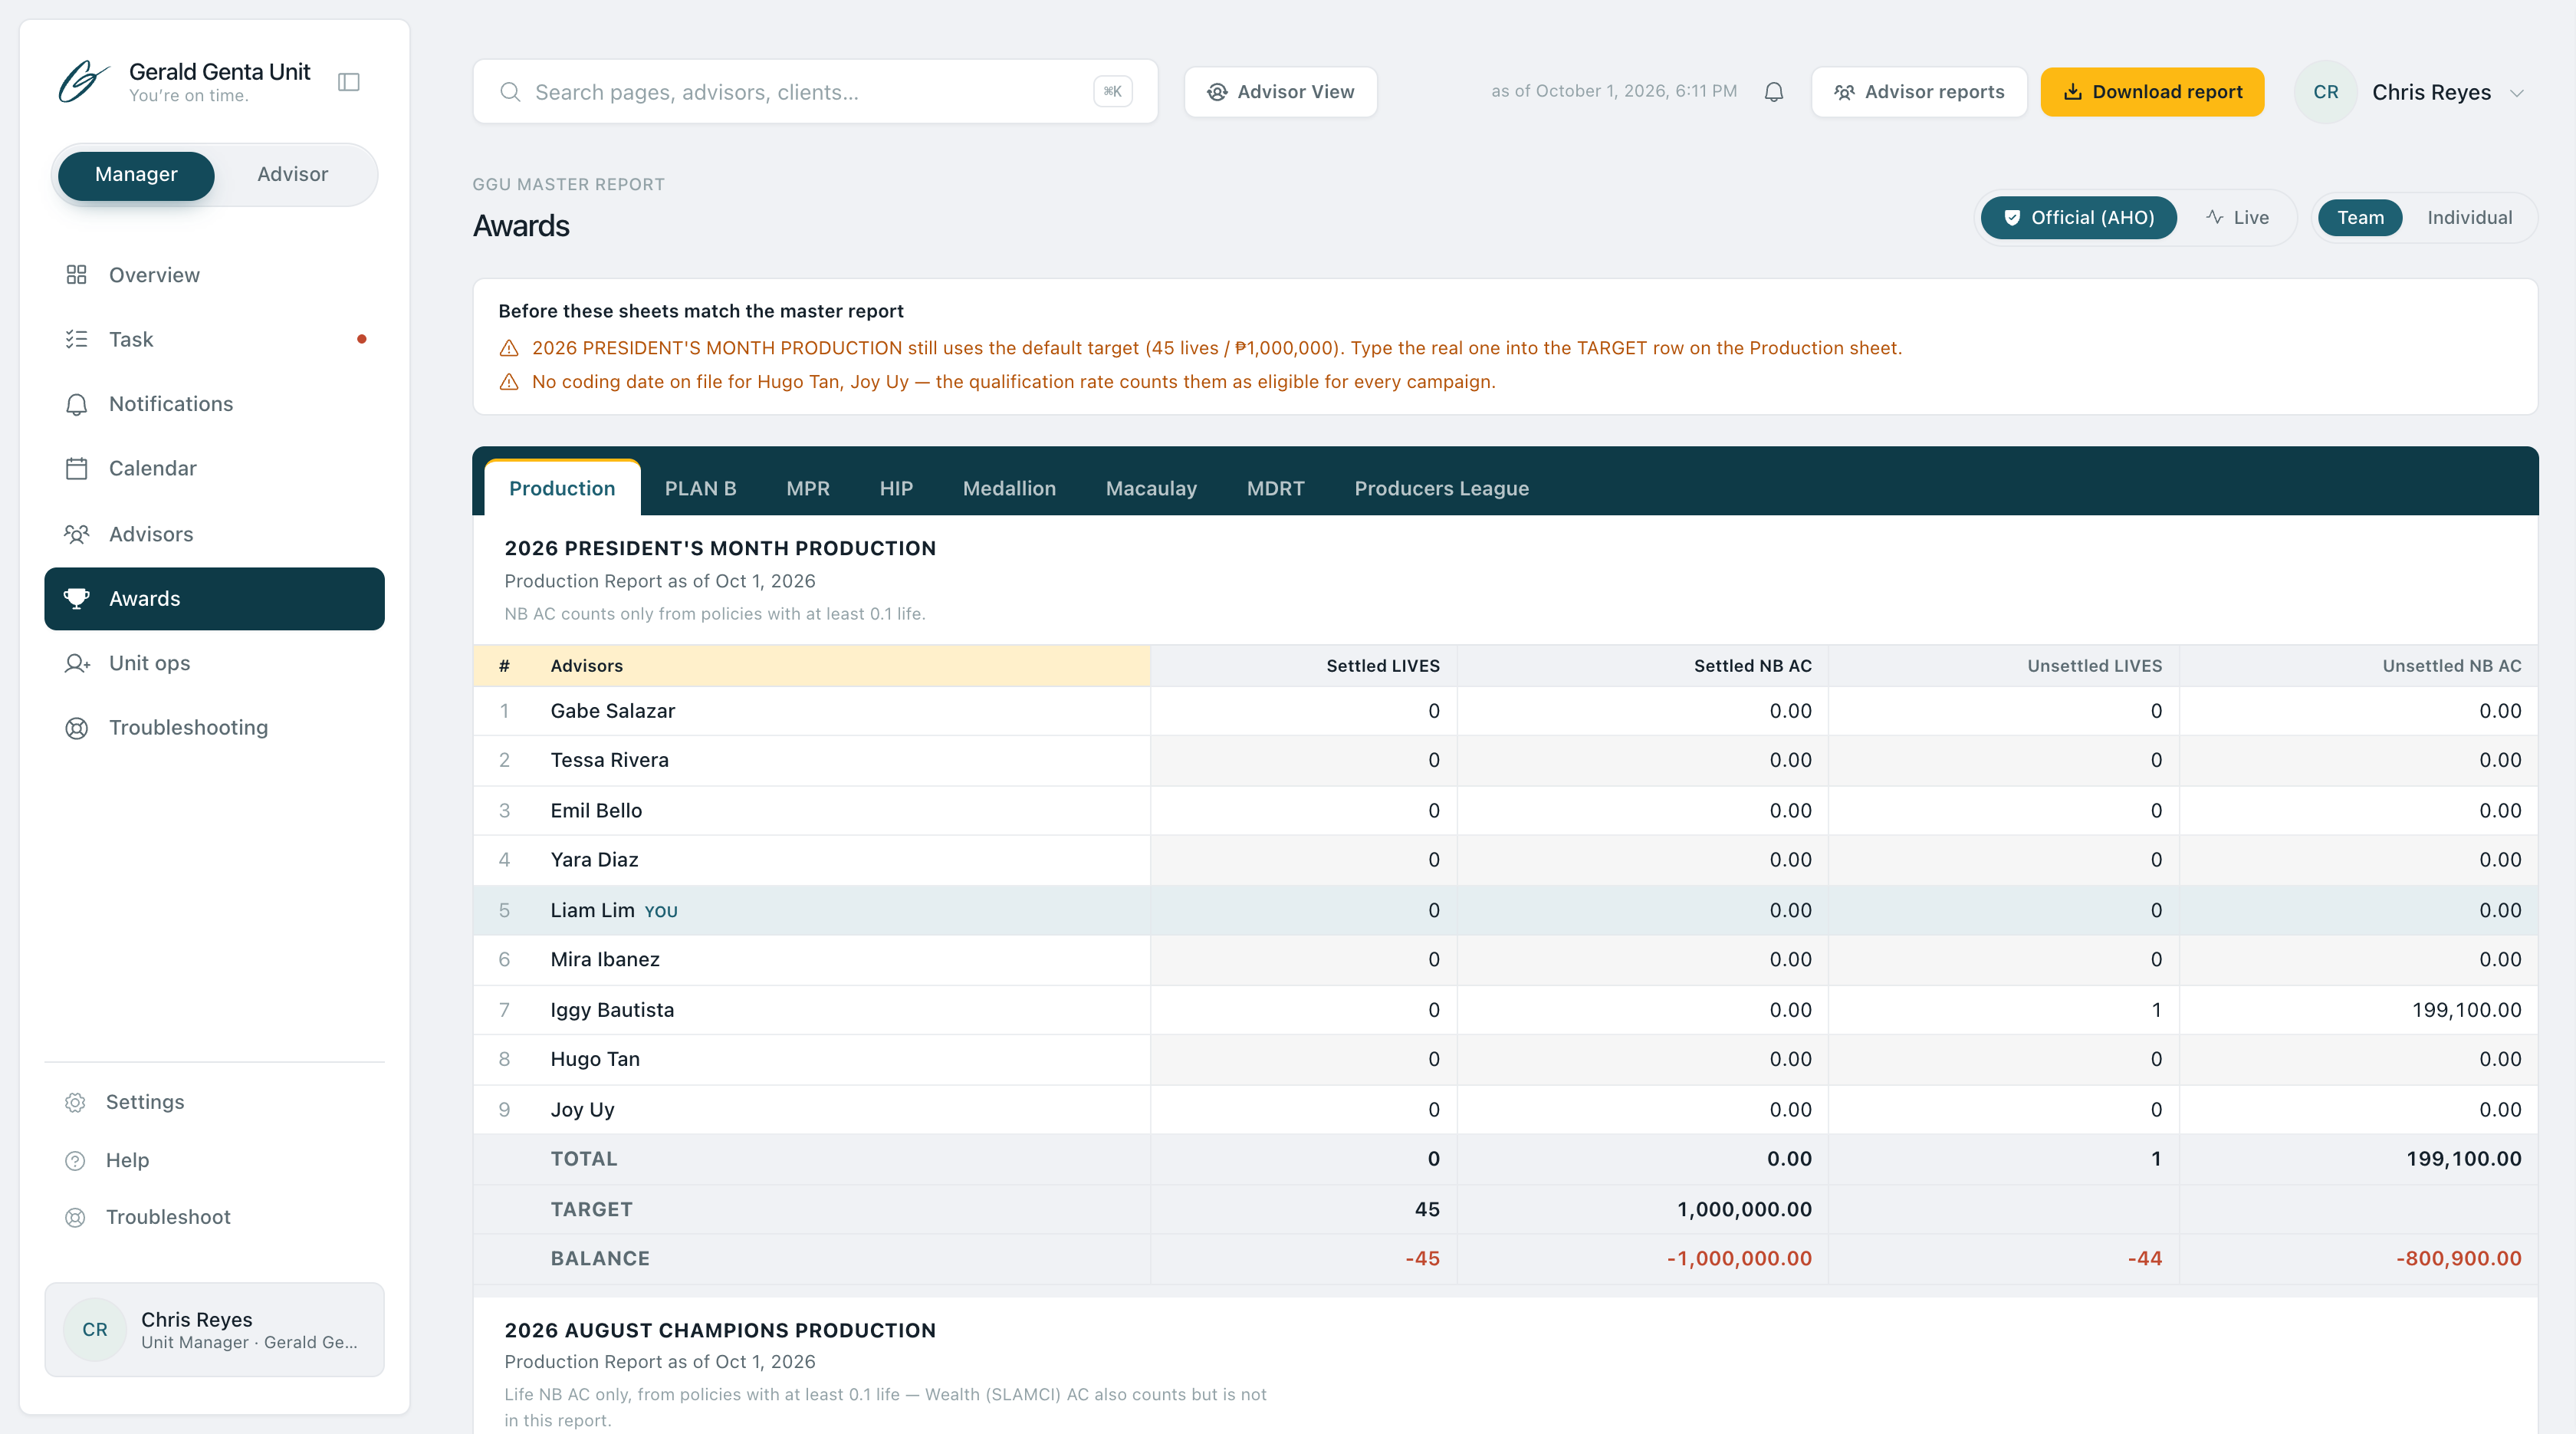Open the Producers League tab
This screenshot has width=2576, height=1434.
[1441, 488]
